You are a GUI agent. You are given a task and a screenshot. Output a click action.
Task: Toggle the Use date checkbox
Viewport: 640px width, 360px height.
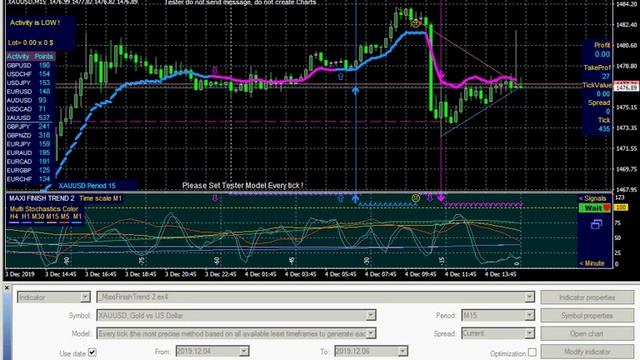[x=92, y=352]
